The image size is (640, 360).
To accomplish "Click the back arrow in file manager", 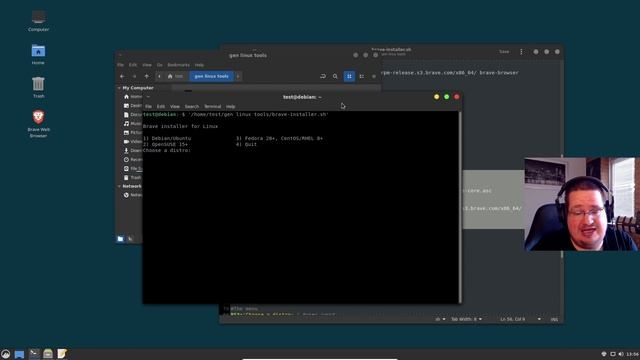I will point(122,76).
